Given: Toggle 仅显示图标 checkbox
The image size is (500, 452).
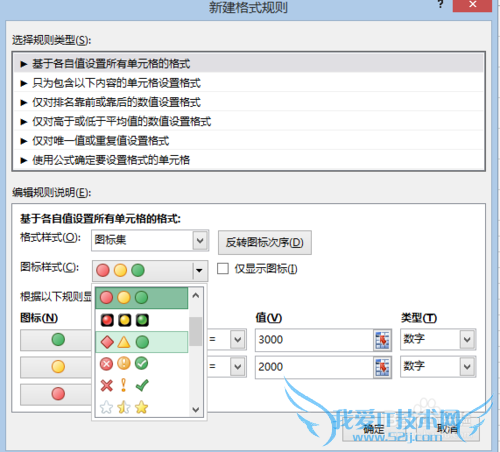Looking at the screenshot, I should (223, 268).
